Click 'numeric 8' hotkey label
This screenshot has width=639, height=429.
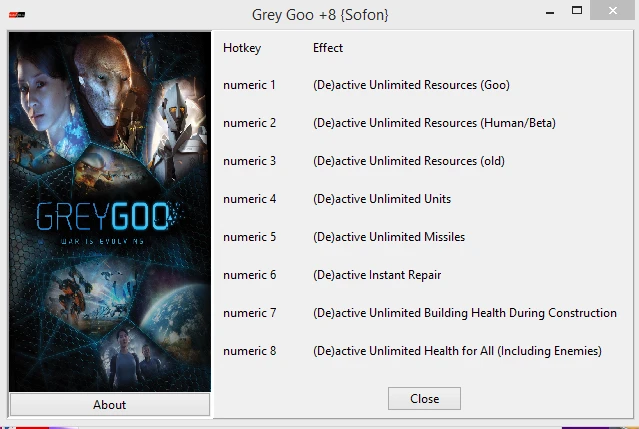coord(249,351)
